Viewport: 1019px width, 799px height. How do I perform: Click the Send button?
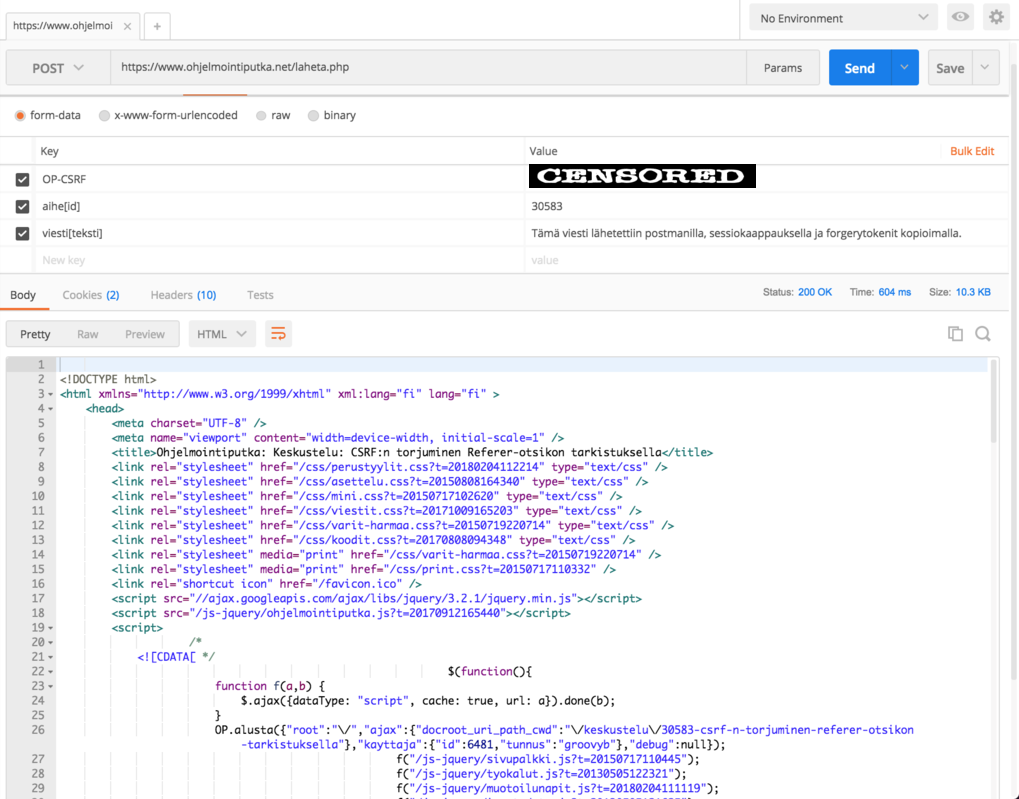pyautogui.click(x=860, y=68)
